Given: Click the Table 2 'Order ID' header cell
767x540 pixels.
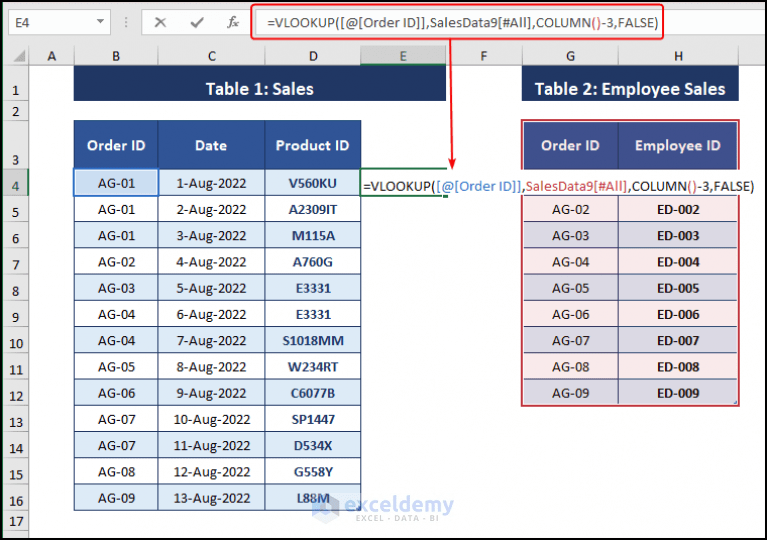Looking at the screenshot, I should coord(570,145).
